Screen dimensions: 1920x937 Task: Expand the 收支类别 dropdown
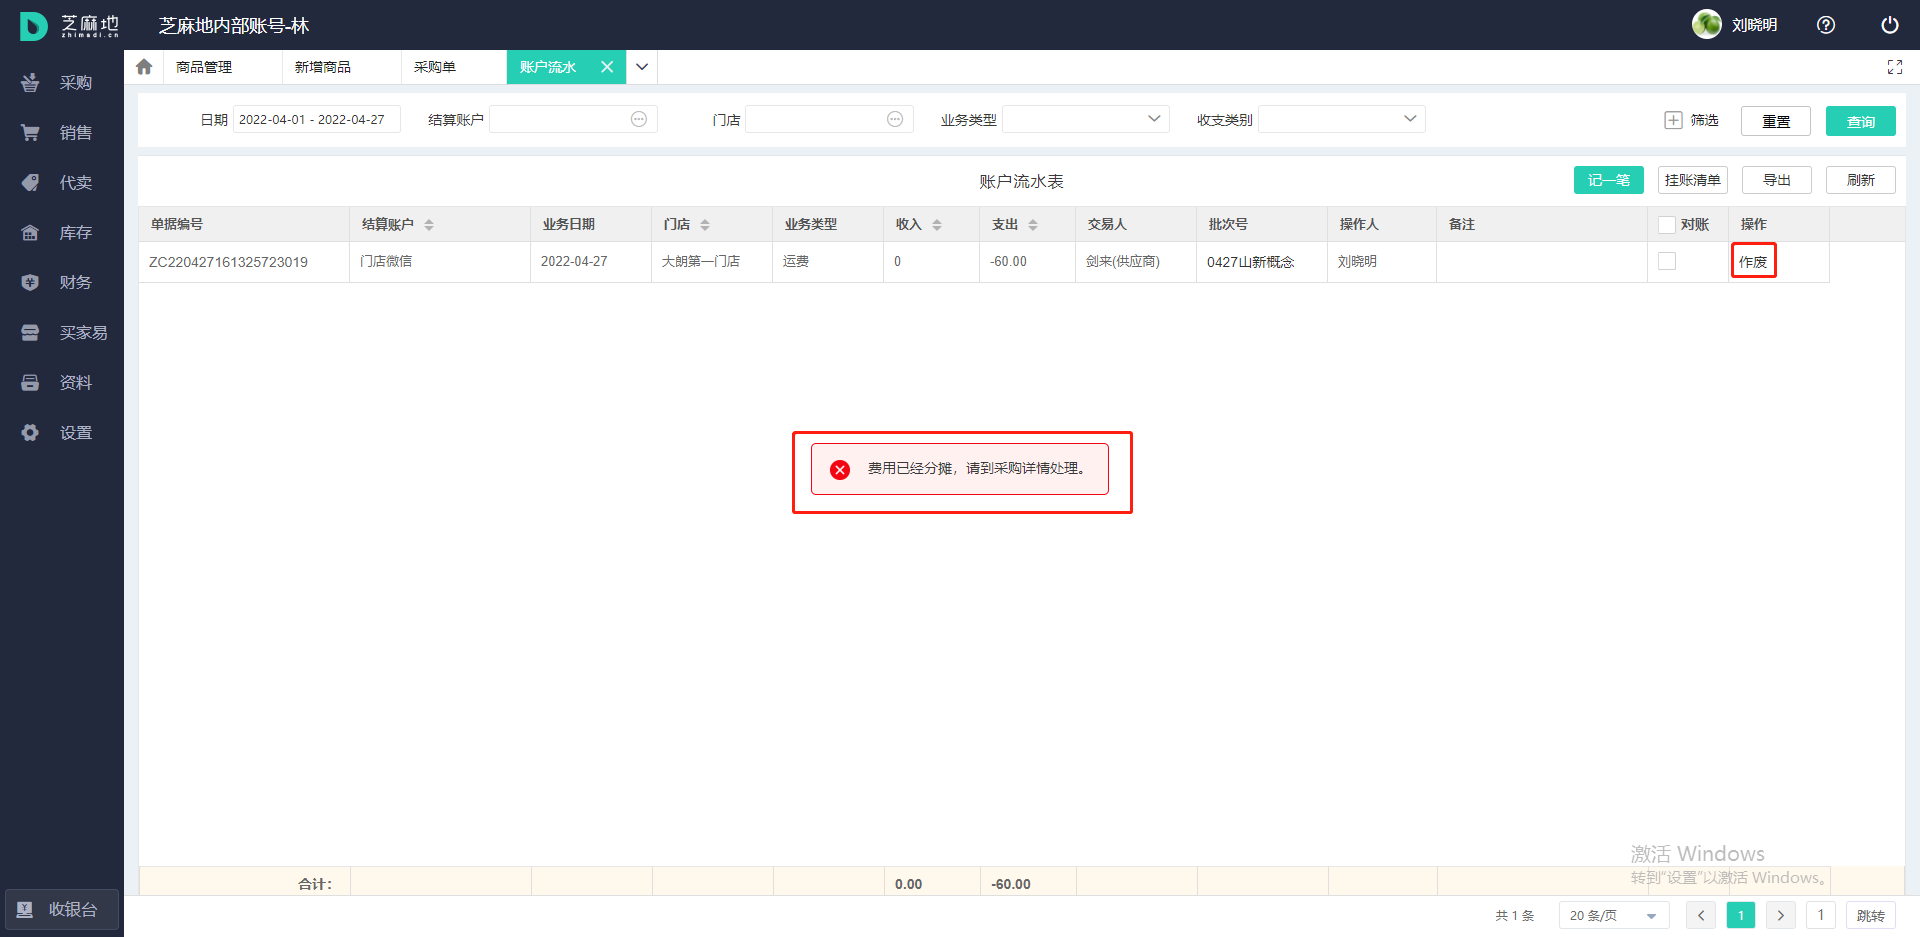(x=1342, y=119)
